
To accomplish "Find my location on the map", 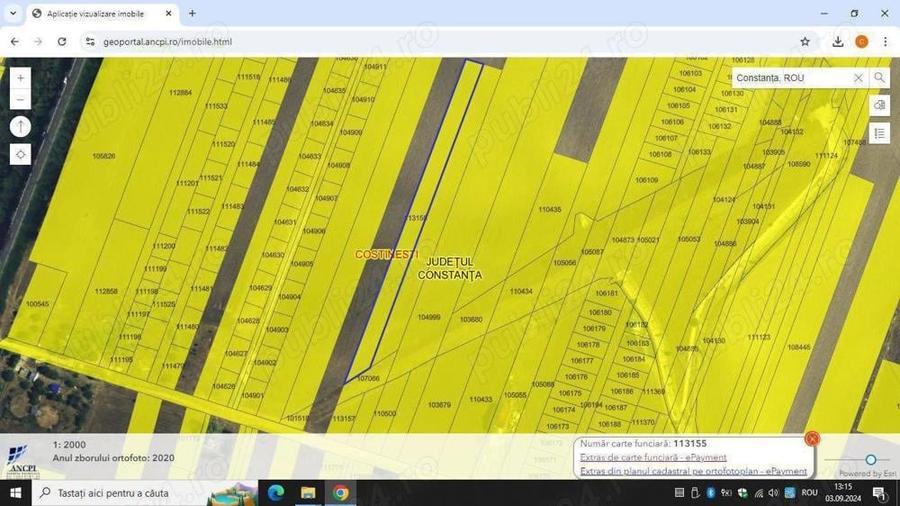I will pos(20,154).
